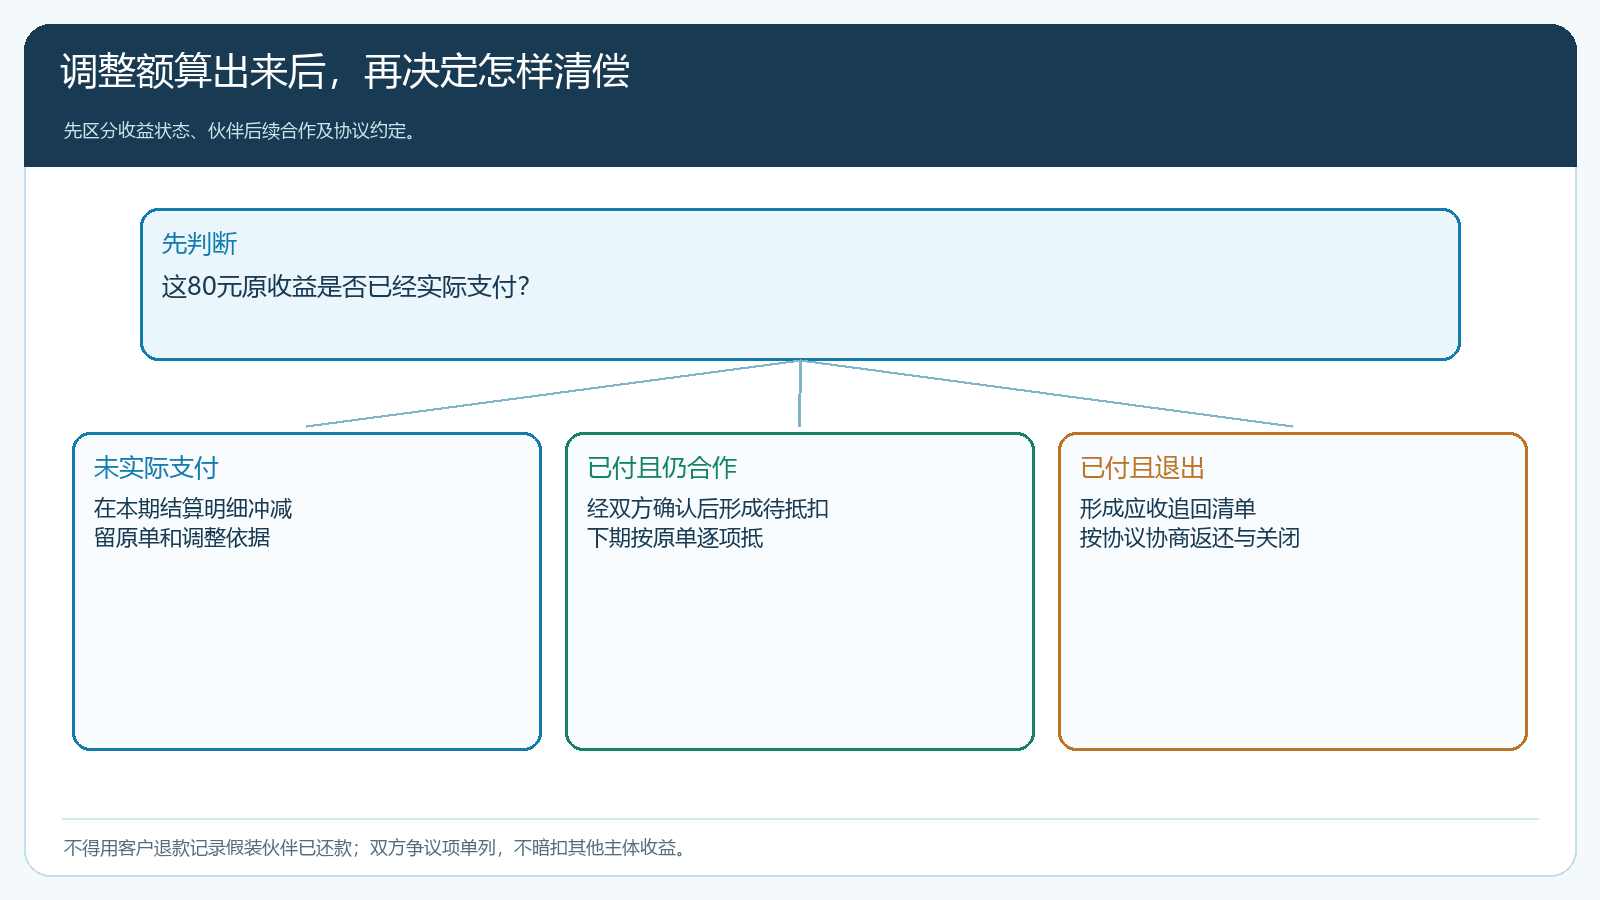Select the line 下期按原单逐项抵
This screenshot has height=900, width=1600.
(675, 538)
